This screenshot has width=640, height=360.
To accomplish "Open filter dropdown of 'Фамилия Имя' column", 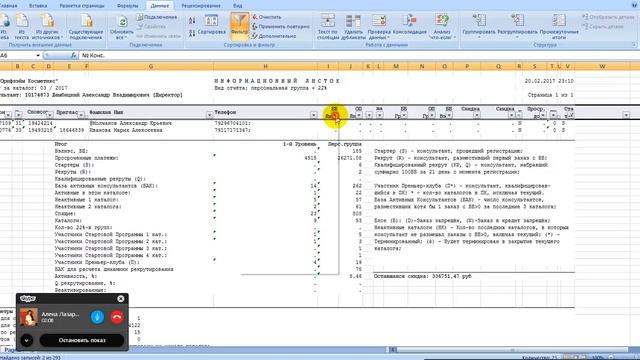I will [x=209, y=116].
